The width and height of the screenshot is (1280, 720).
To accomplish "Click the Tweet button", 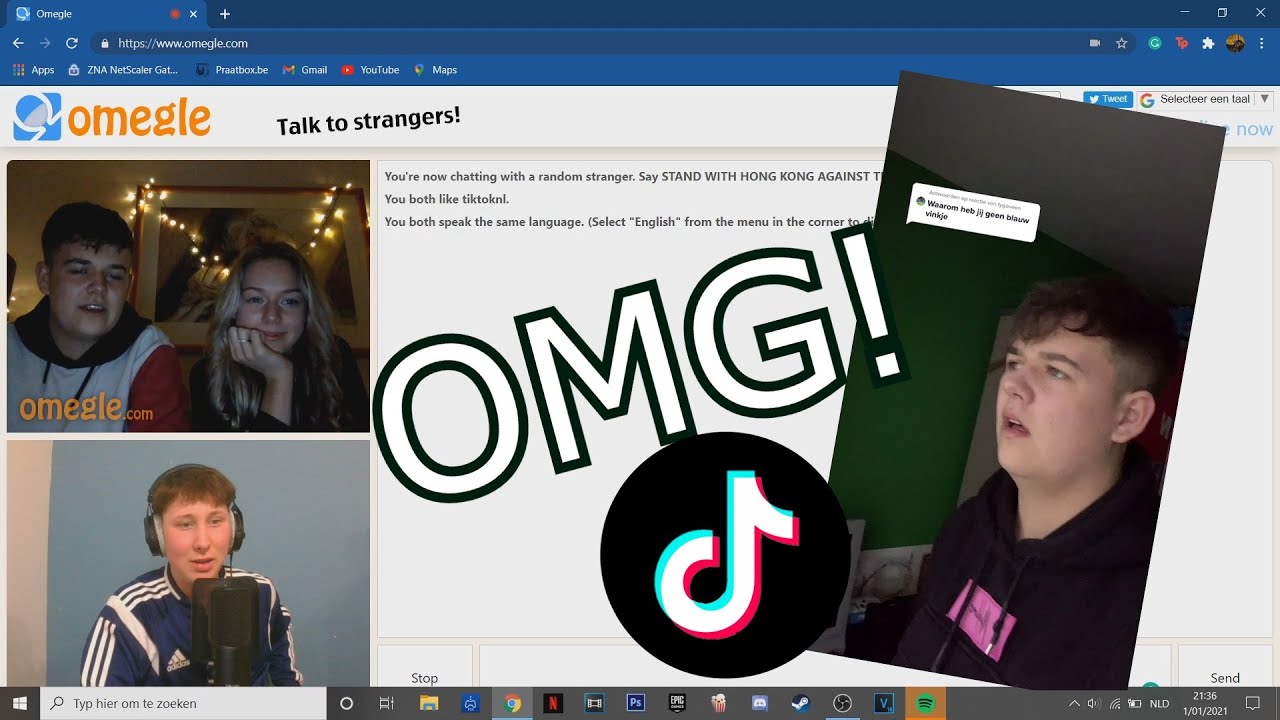I will 1108,99.
